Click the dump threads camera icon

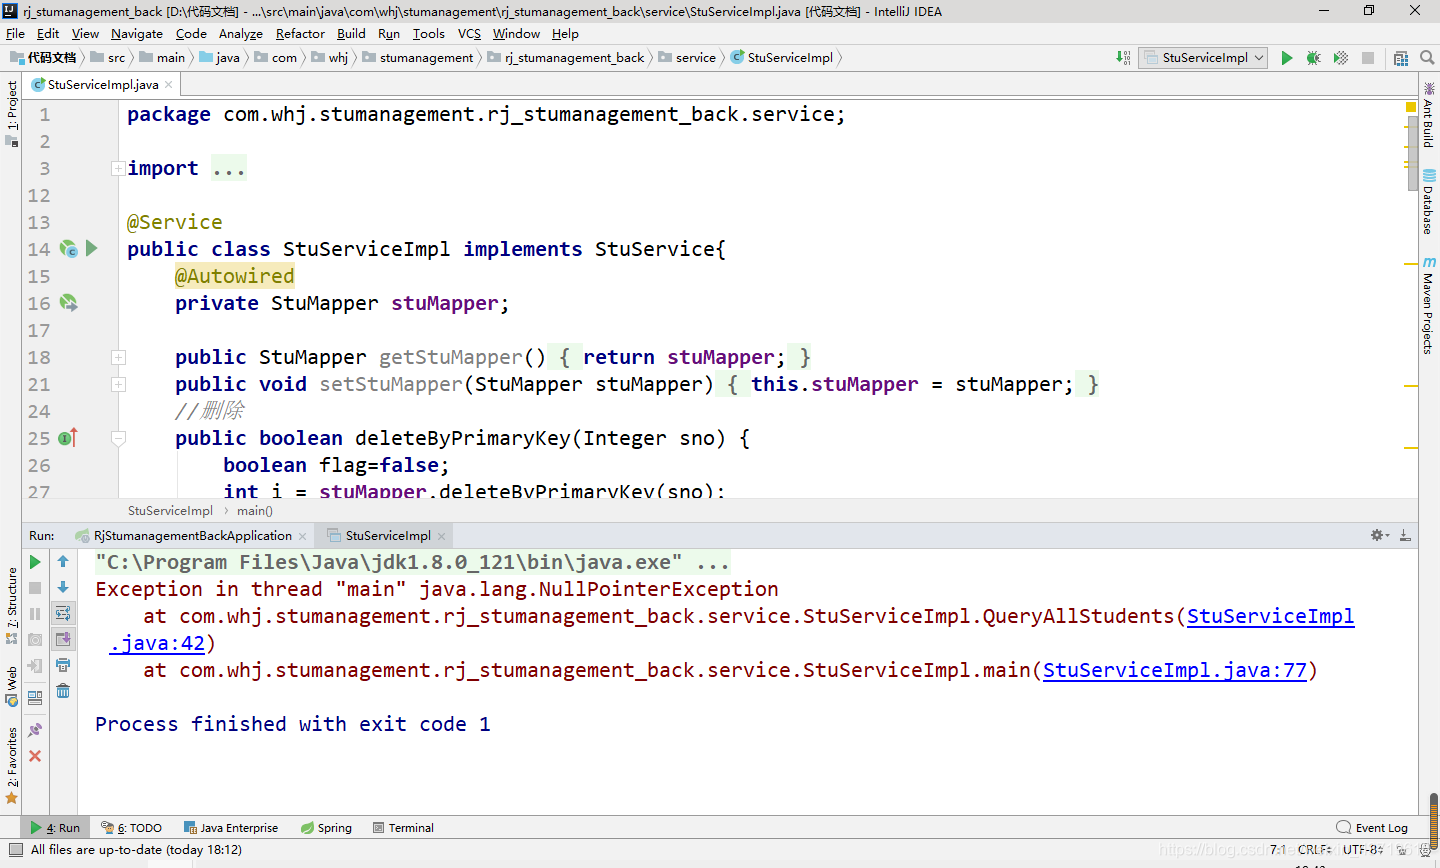pyautogui.click(x=35, y=639)
